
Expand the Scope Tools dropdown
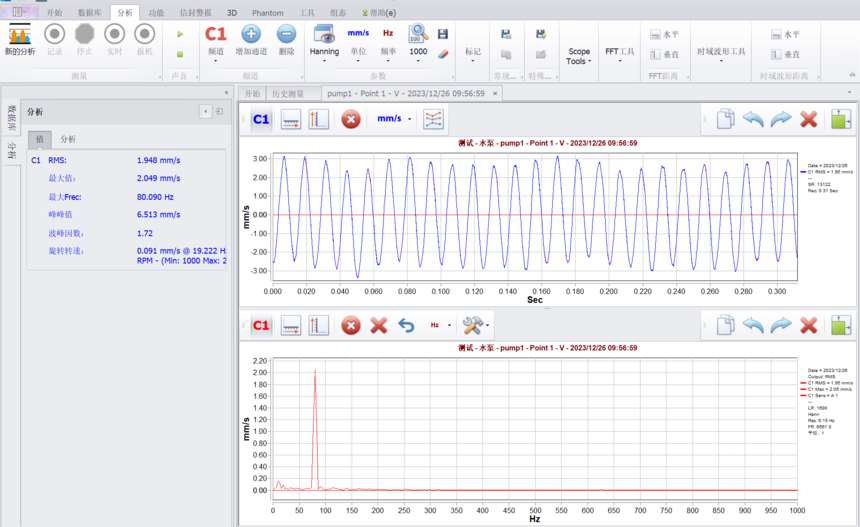(578, 56)
